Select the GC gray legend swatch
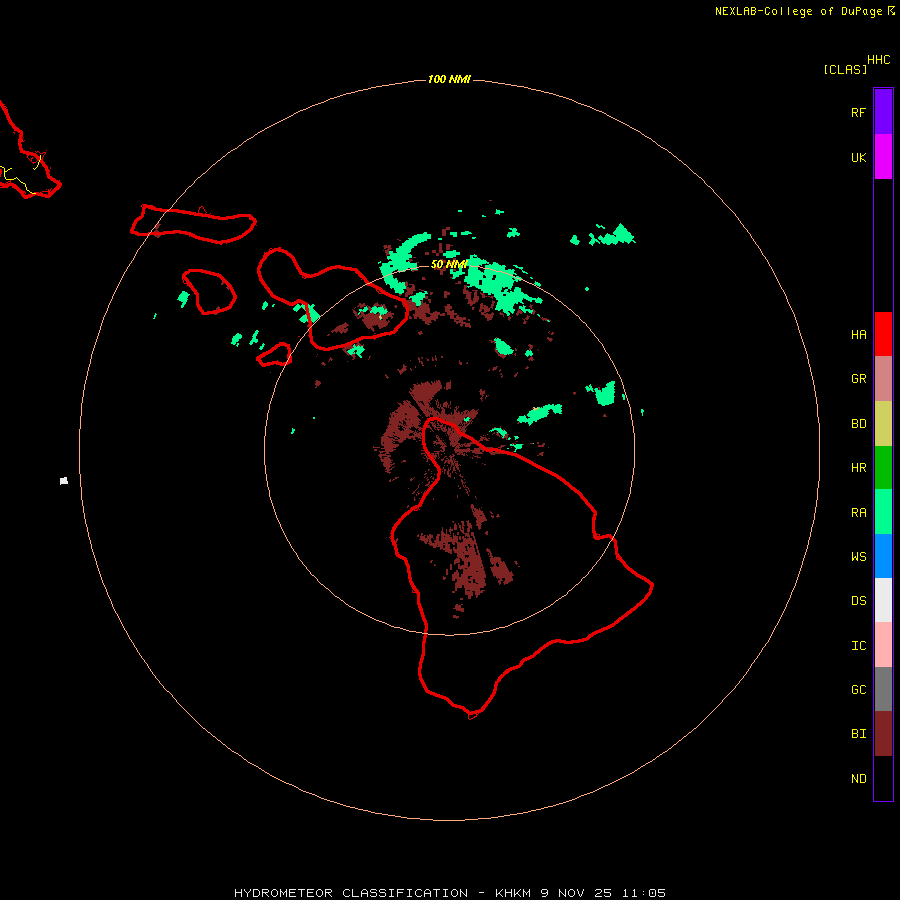 tap(883, 689)
